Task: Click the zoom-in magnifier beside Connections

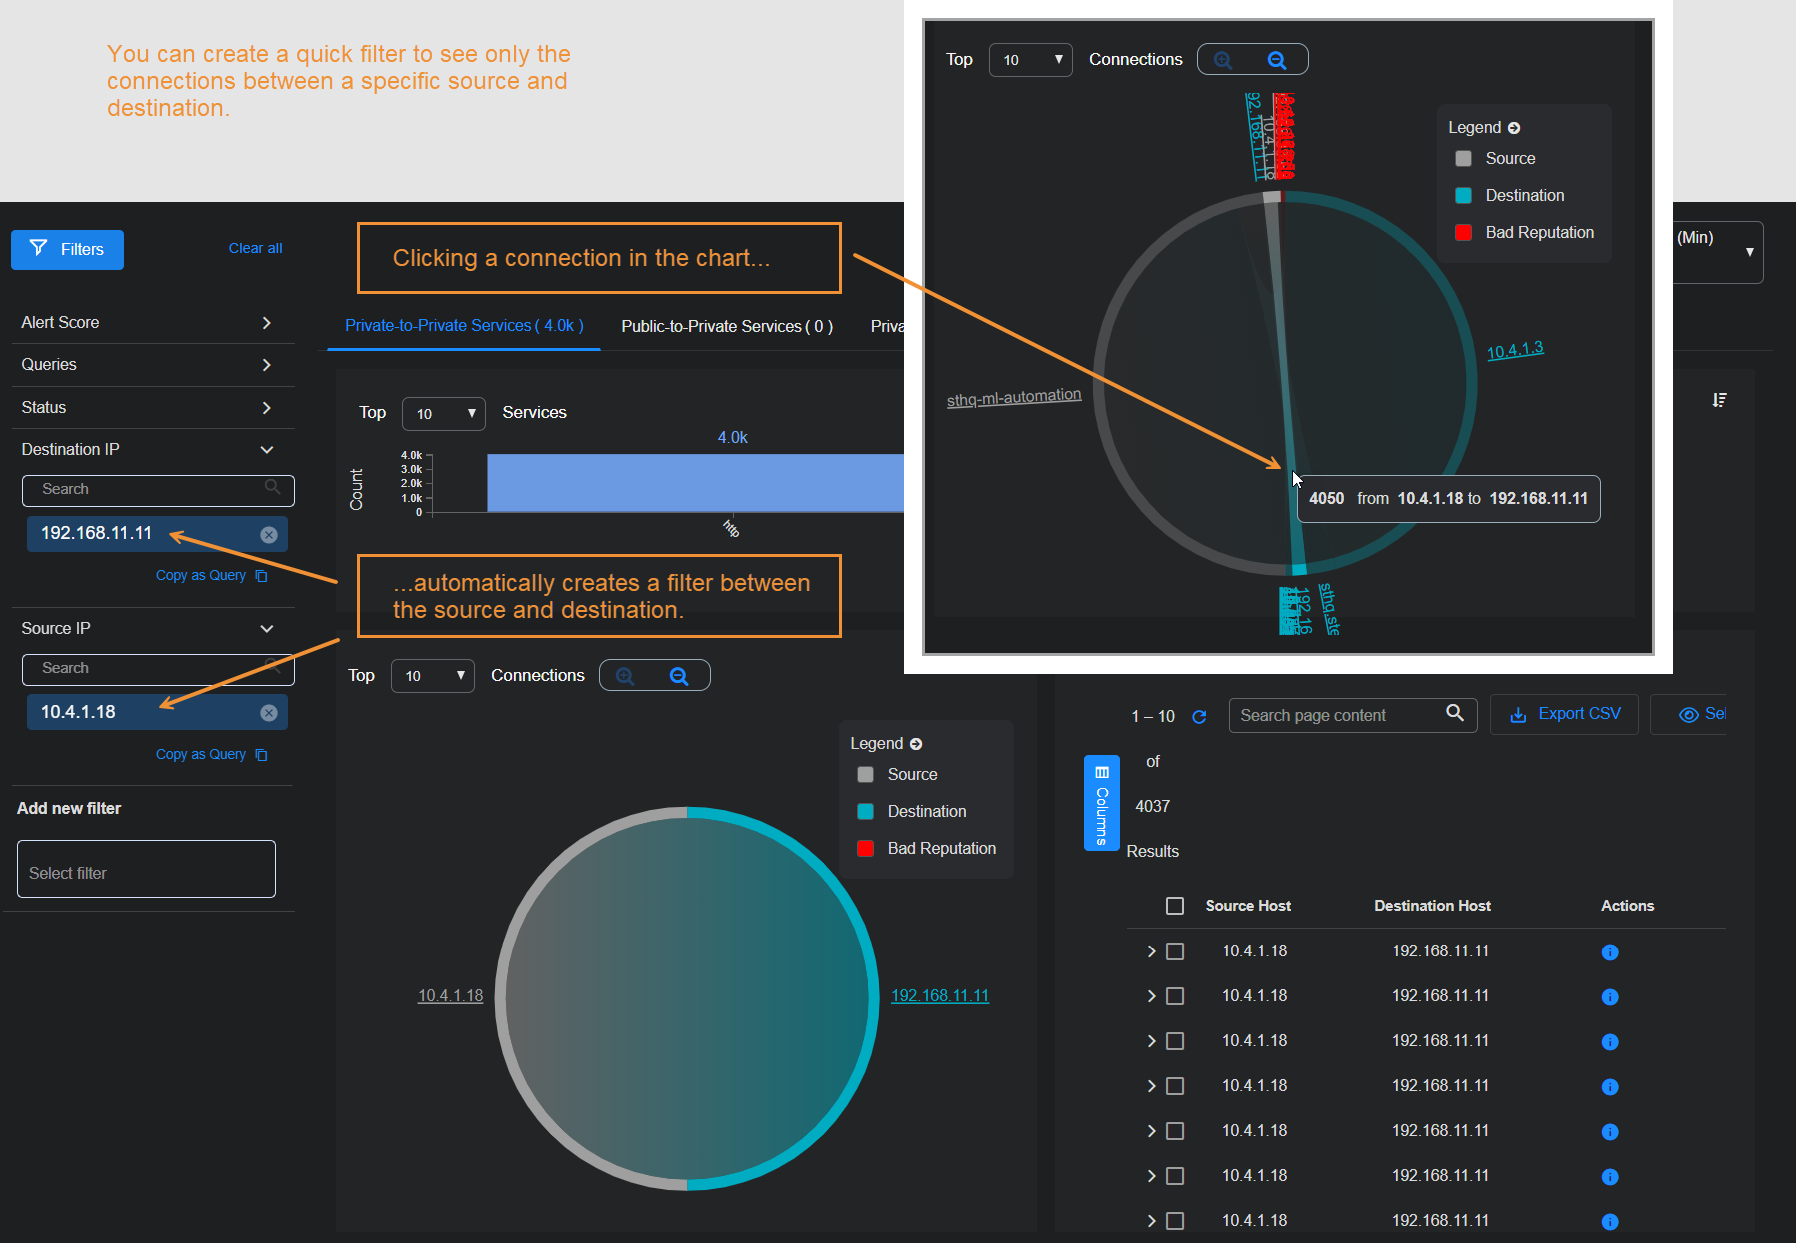Action: pyautogui.click(x=625, y=675)
